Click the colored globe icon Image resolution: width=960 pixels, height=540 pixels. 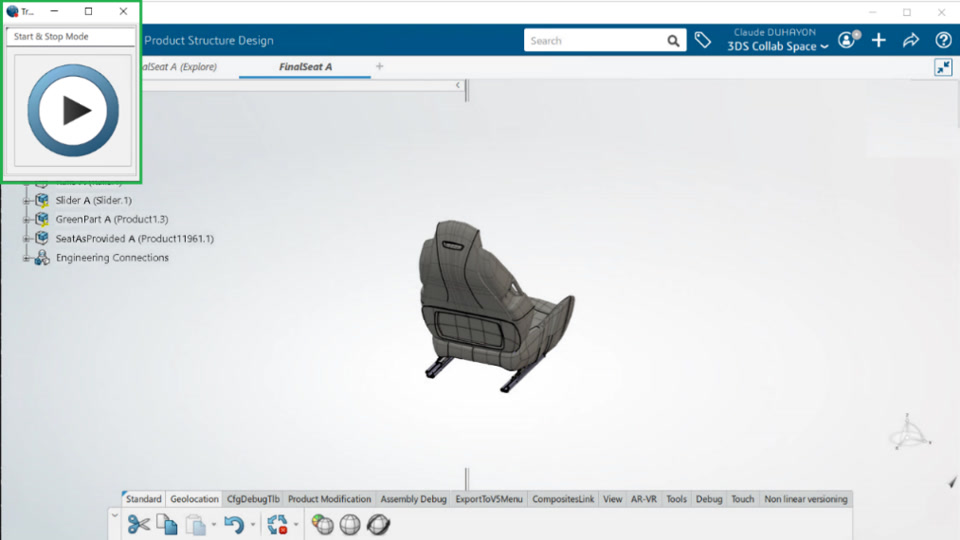[323, 525]
